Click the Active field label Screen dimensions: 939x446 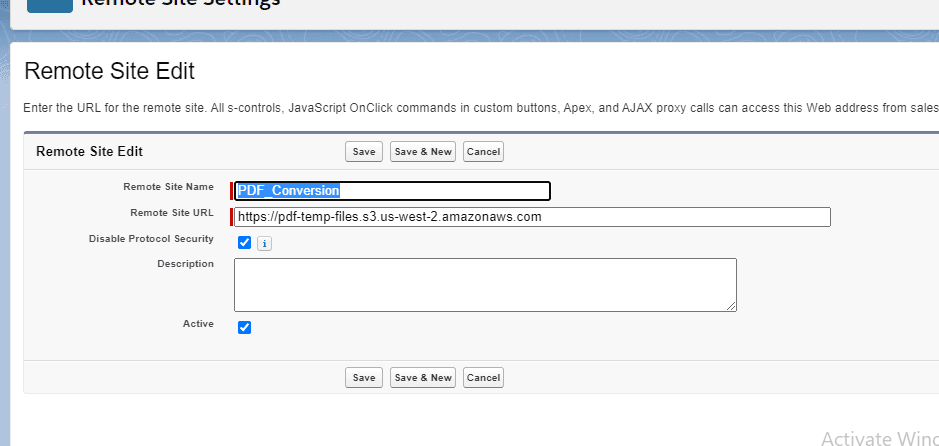198,324
